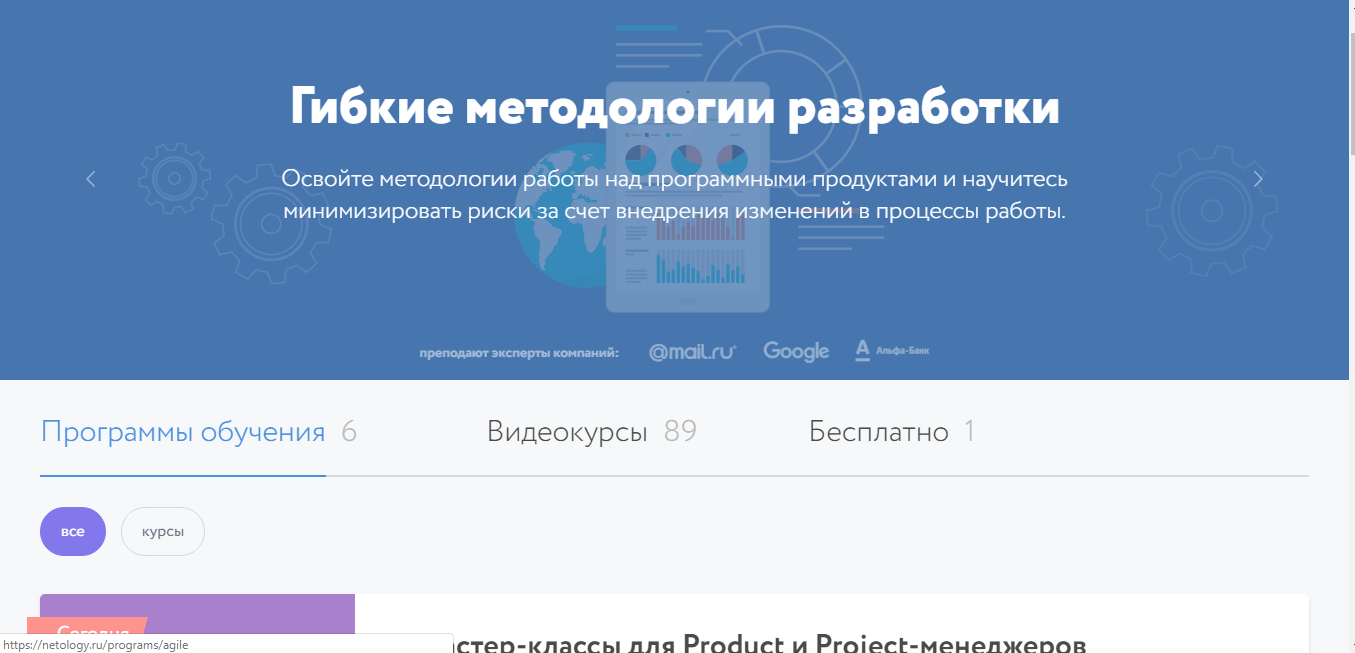Click the Альфа-Банк logo
The height and width of the screenshot is (653, 1355).
[892, 351]
